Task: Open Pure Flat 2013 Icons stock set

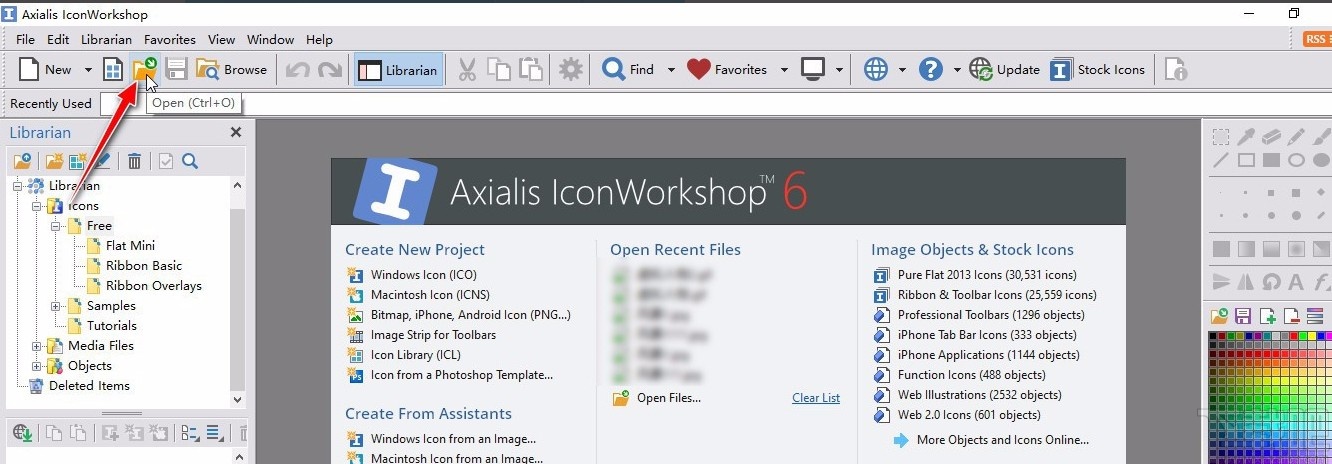Action: point(987,275)
